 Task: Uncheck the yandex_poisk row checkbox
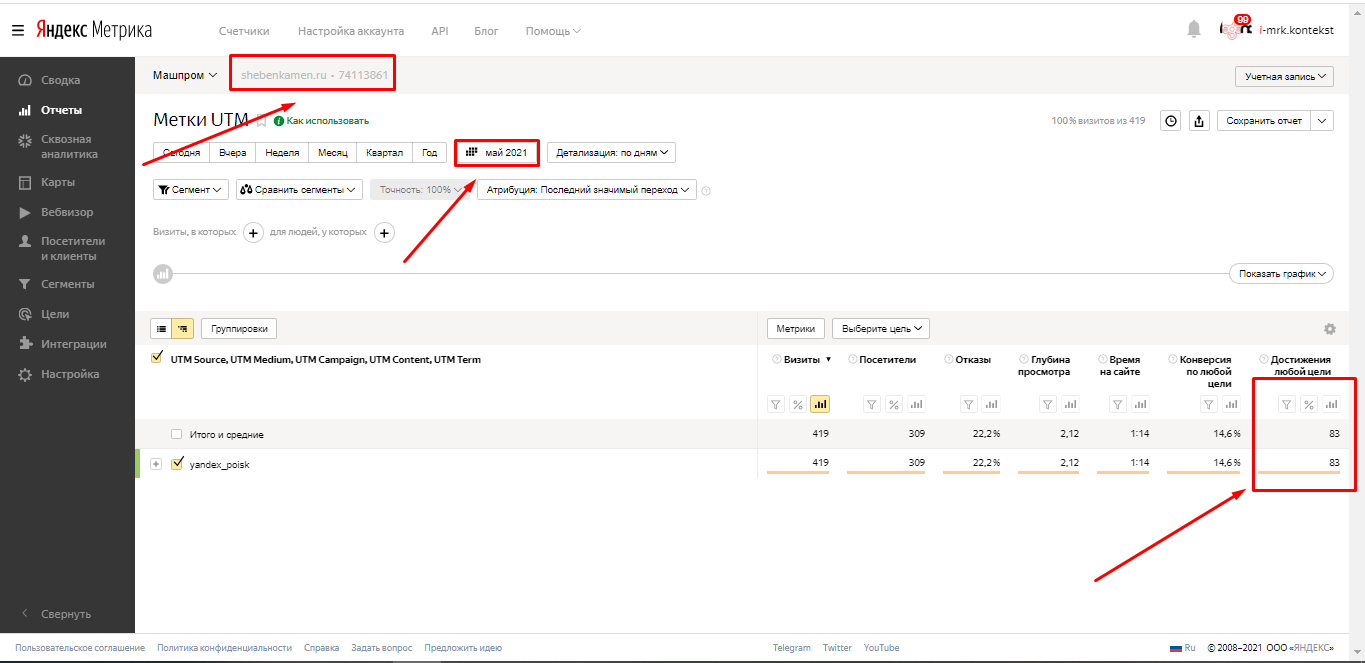tap(178, 464)
